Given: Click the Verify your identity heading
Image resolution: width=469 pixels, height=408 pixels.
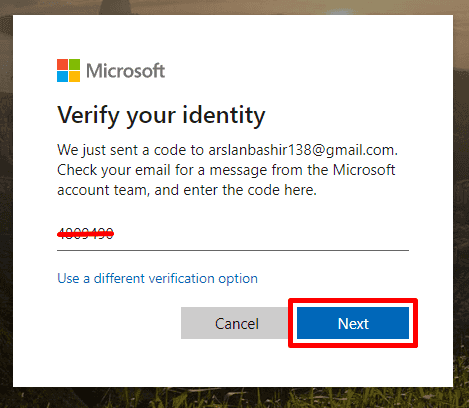Looking at the screenshot, I should tap(161, 115).
